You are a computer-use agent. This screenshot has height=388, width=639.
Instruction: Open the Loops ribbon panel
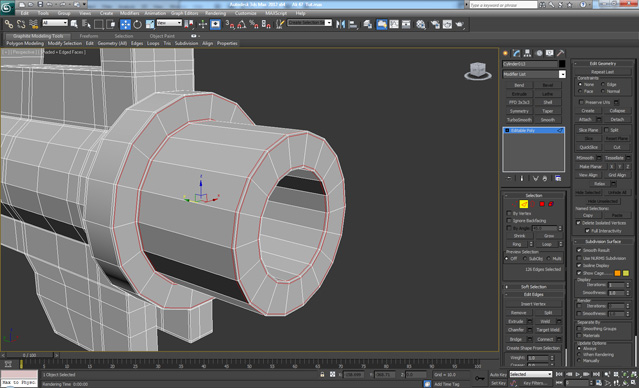153,43
